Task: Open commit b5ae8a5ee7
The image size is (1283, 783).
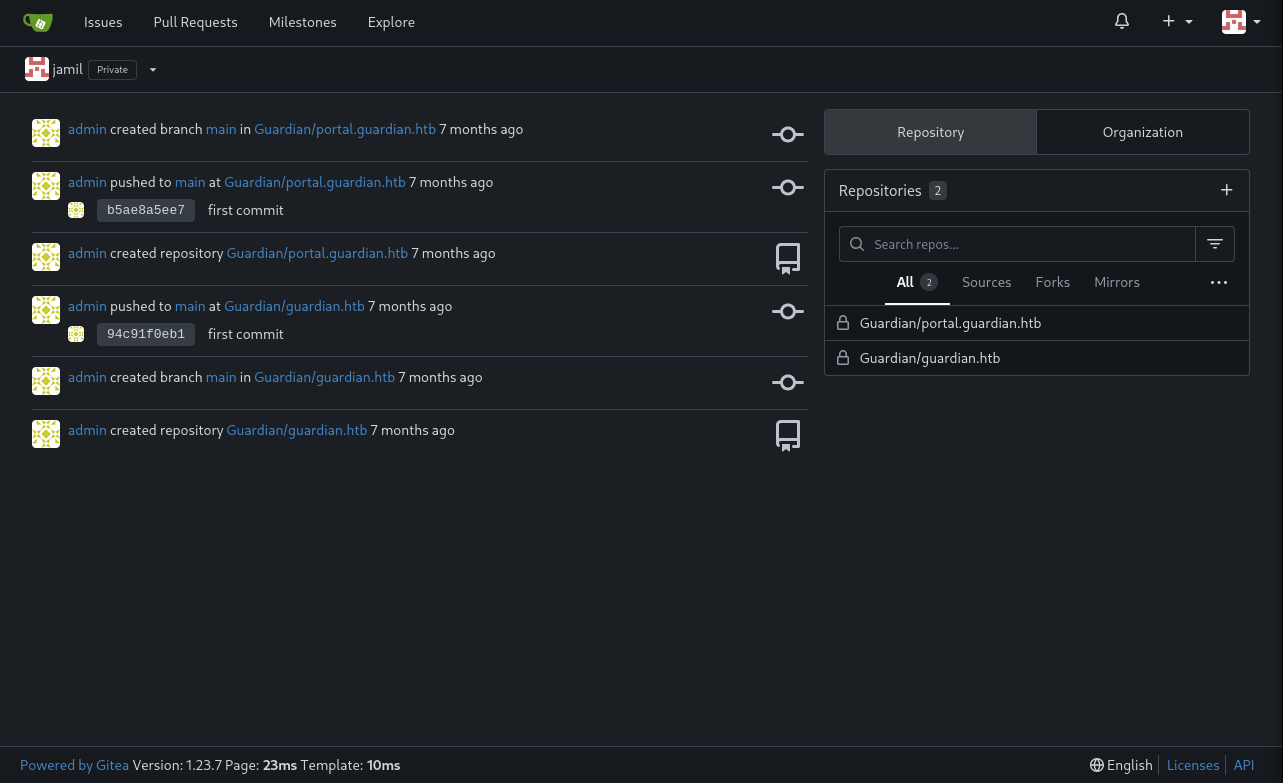Action: click(146, 210)
